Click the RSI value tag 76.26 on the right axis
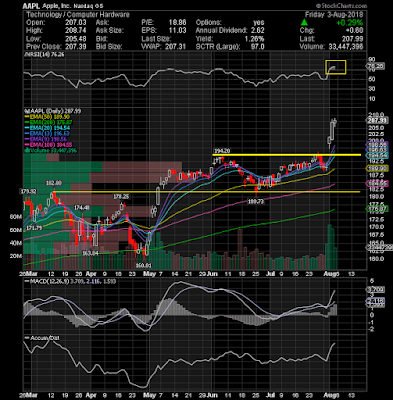 click(x=376, y=66)
